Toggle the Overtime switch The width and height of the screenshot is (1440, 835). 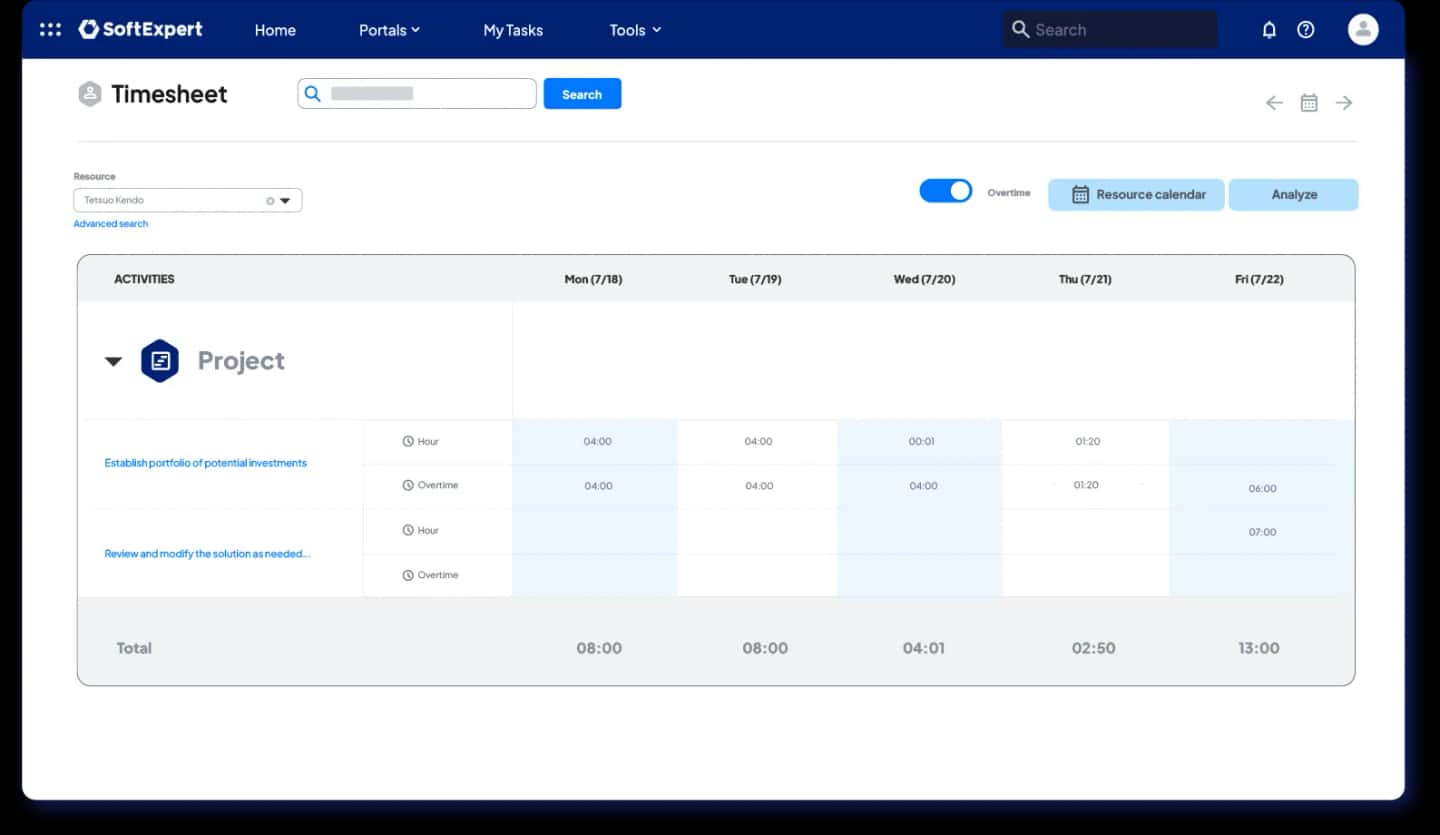point(946,191)
